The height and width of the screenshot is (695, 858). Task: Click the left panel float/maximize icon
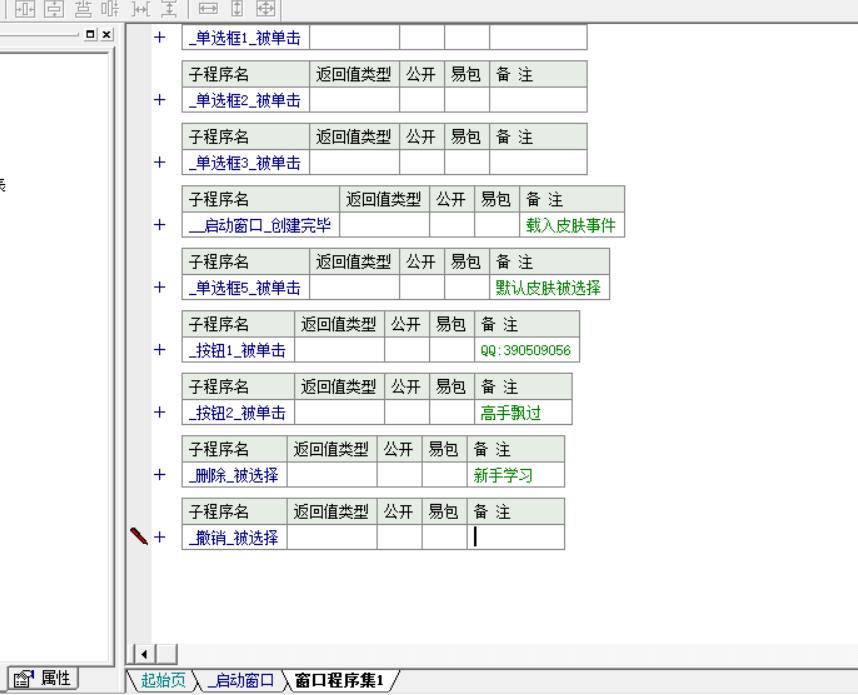92,35
